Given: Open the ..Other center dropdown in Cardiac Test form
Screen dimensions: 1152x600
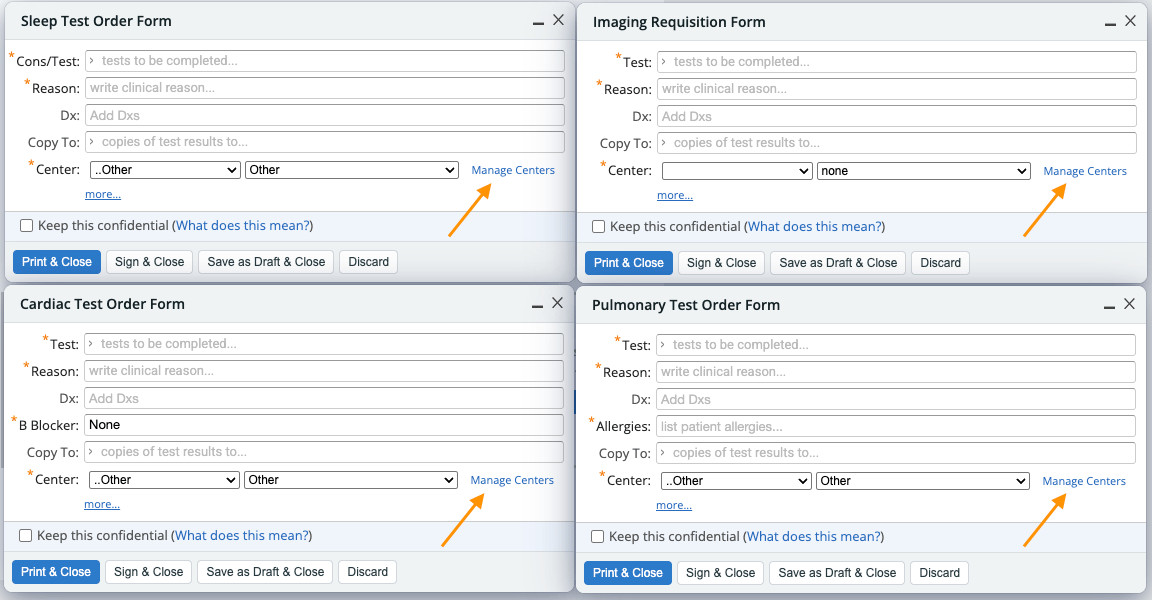Looking at the screenshot, I should pos(165,480).
